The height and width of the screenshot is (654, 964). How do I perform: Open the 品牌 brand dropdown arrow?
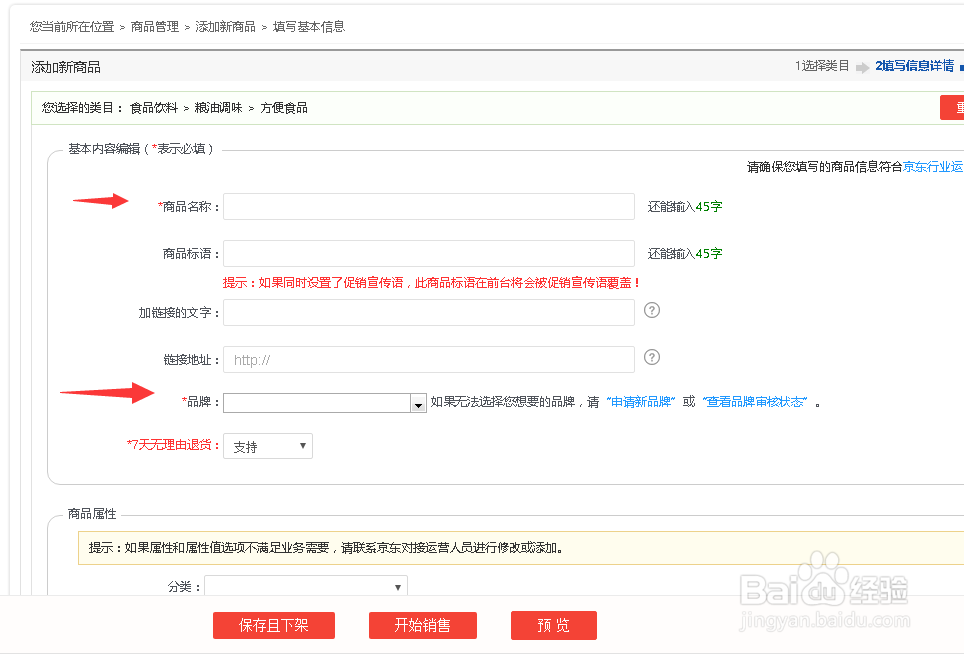(419, 402)
